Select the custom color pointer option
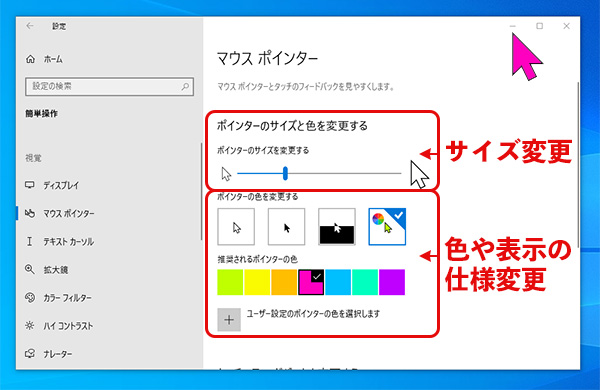 pyautogui.click(x=387, y=227)
